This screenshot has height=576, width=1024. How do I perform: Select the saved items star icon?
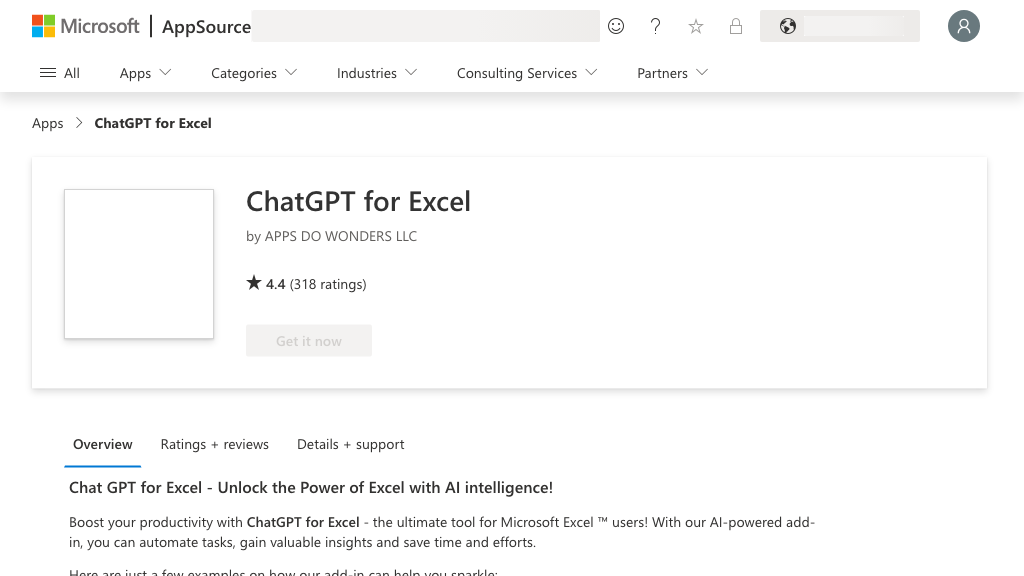695,27
